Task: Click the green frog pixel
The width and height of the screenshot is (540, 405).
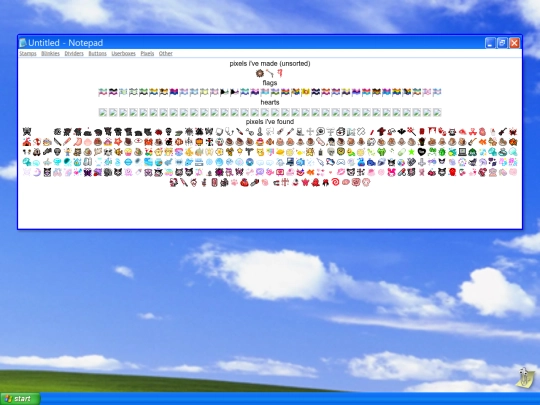Action: [x=382, y=152]
